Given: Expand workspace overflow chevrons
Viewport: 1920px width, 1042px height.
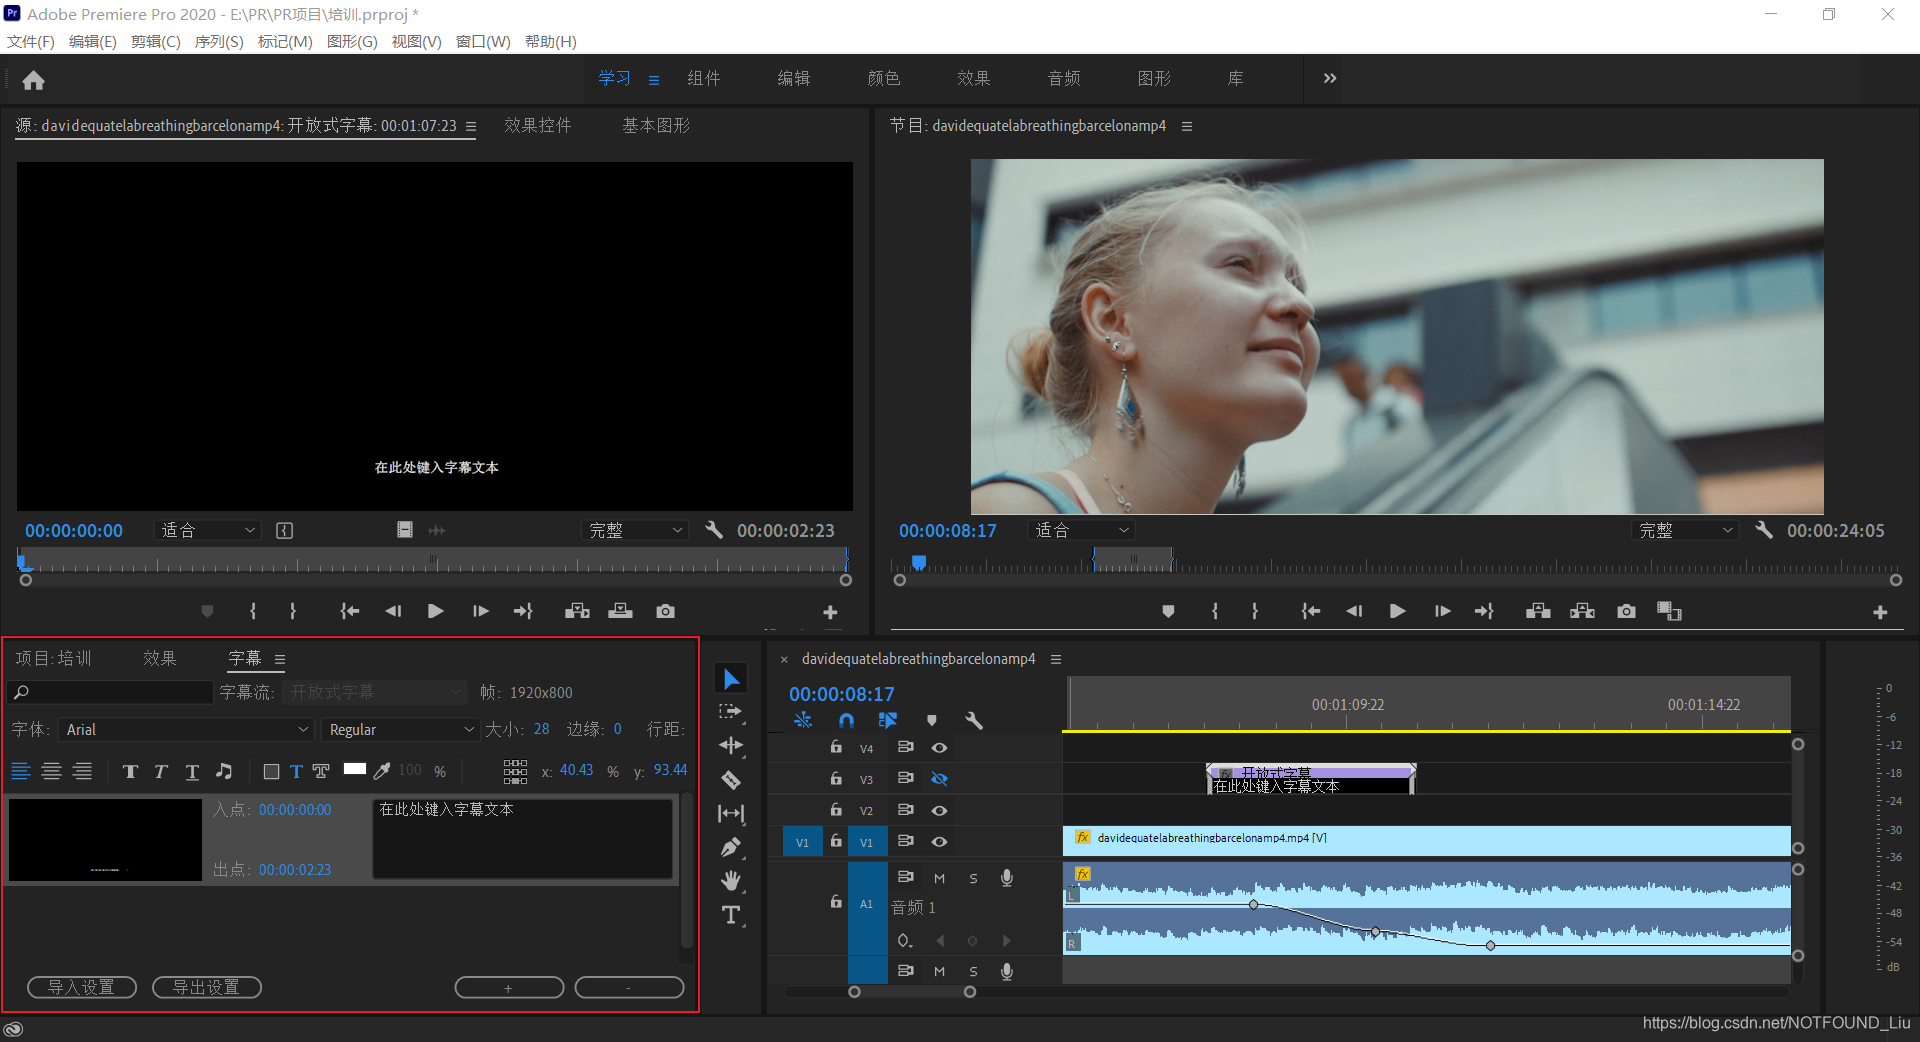Looking at the screenshot, I should click(x=1330, y=78).
